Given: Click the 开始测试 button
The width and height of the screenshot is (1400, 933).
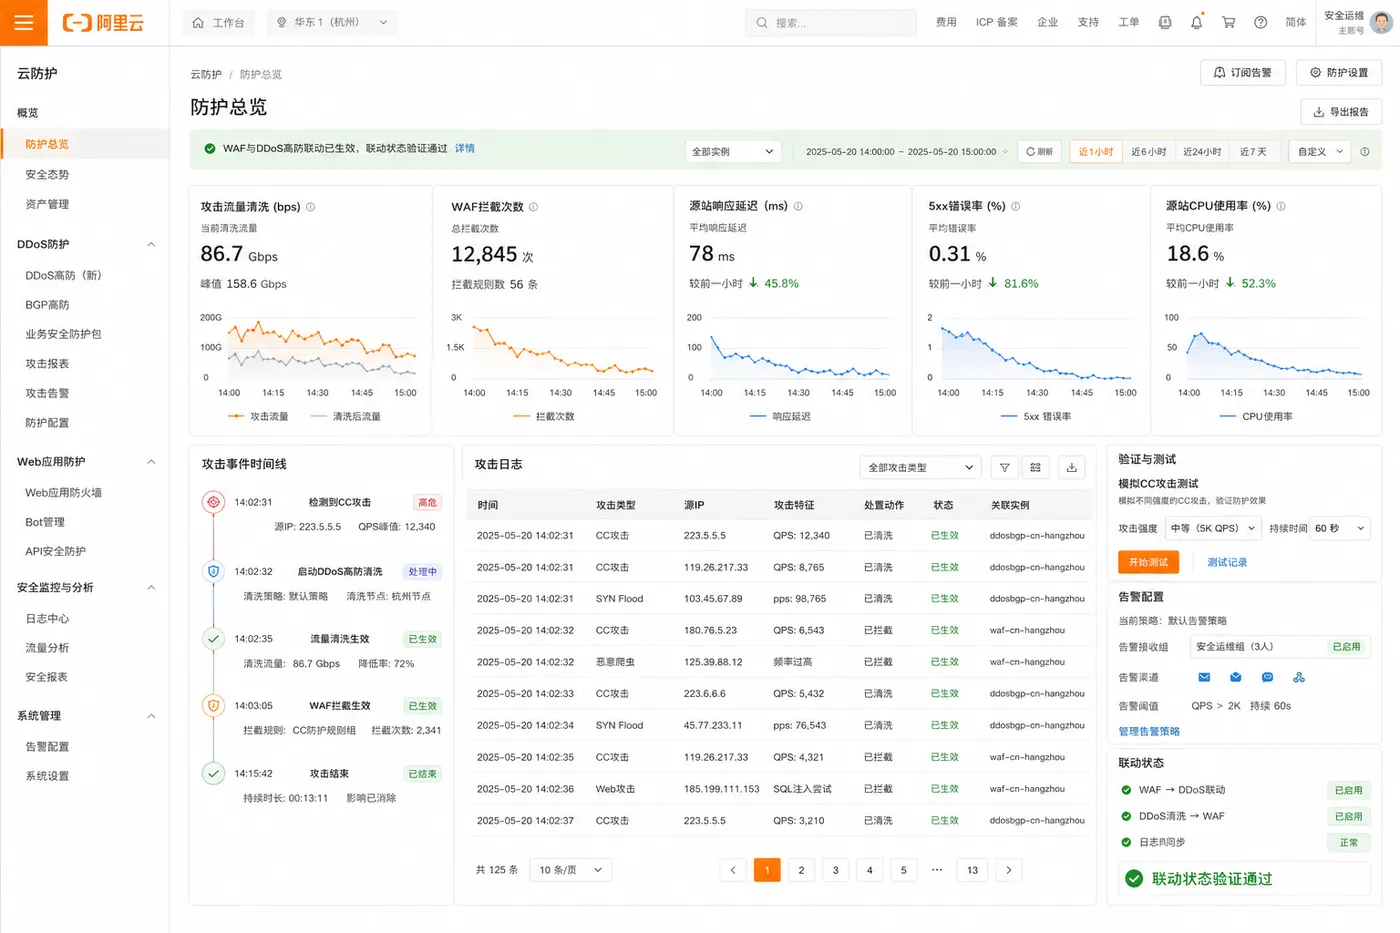Looking at the screenshot, I should 1148,562.
